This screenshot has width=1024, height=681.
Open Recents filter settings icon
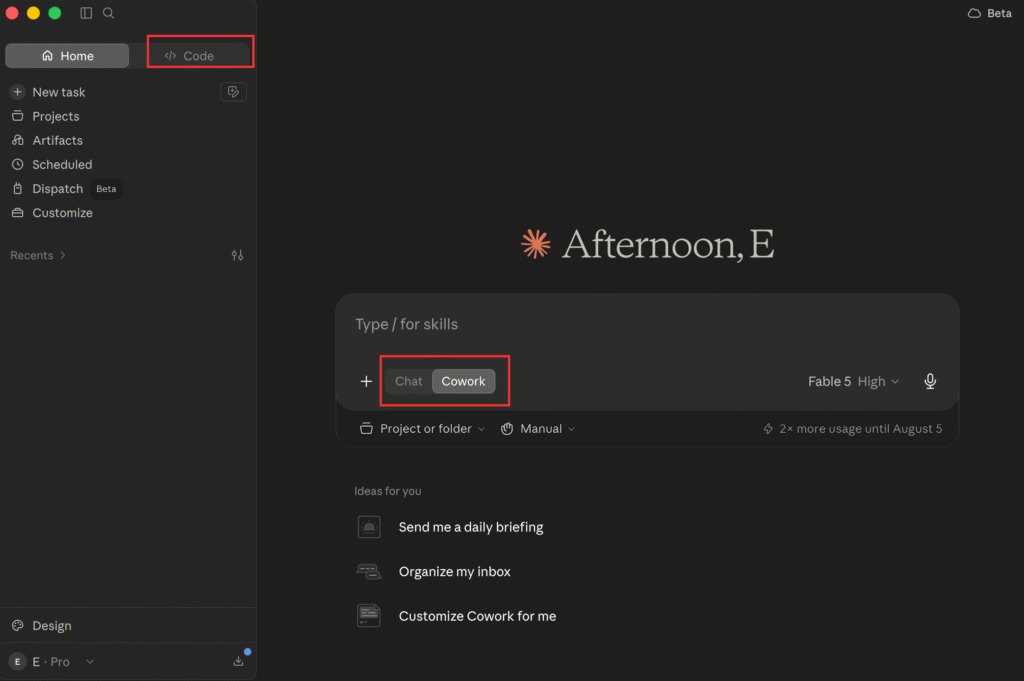coord(238,255)
